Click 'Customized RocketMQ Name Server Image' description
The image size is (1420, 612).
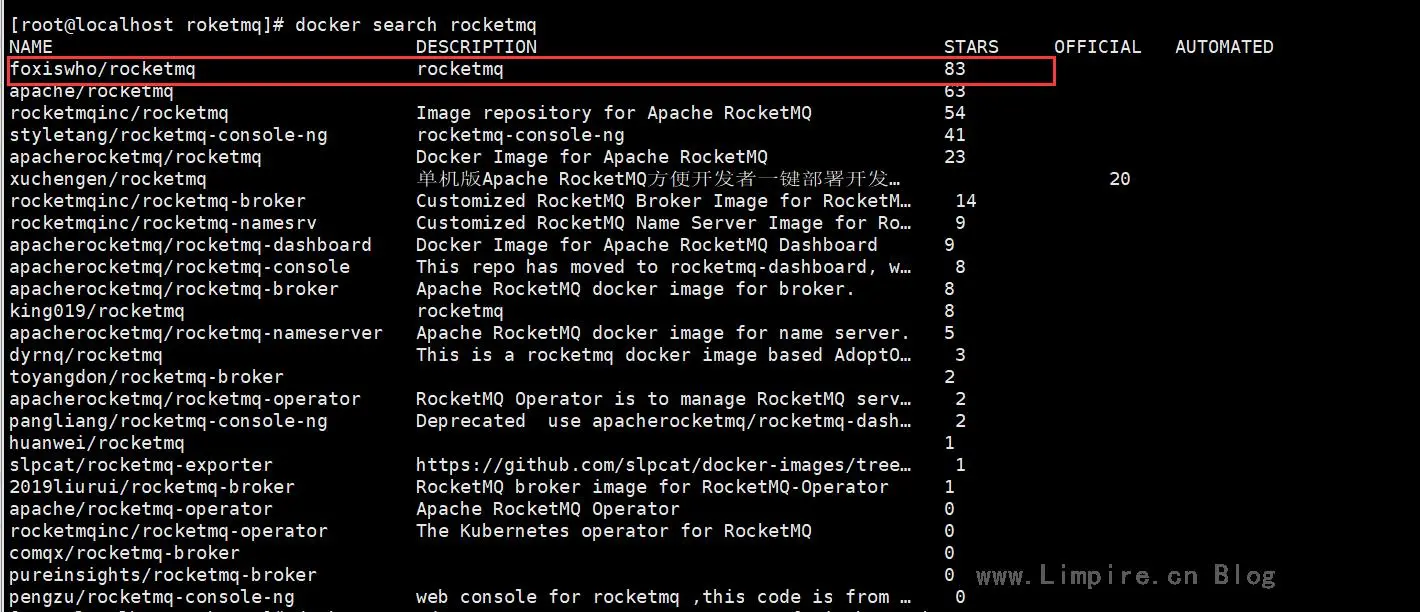664,223
